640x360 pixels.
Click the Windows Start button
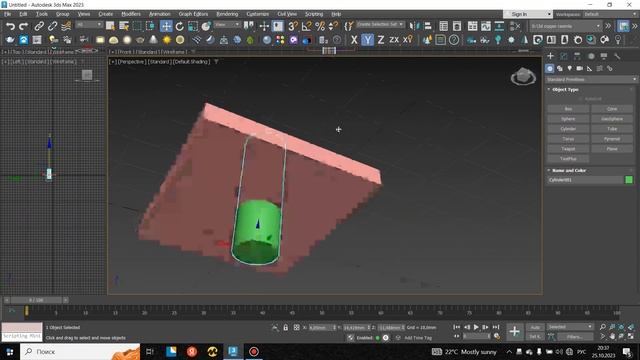(9, 351)
